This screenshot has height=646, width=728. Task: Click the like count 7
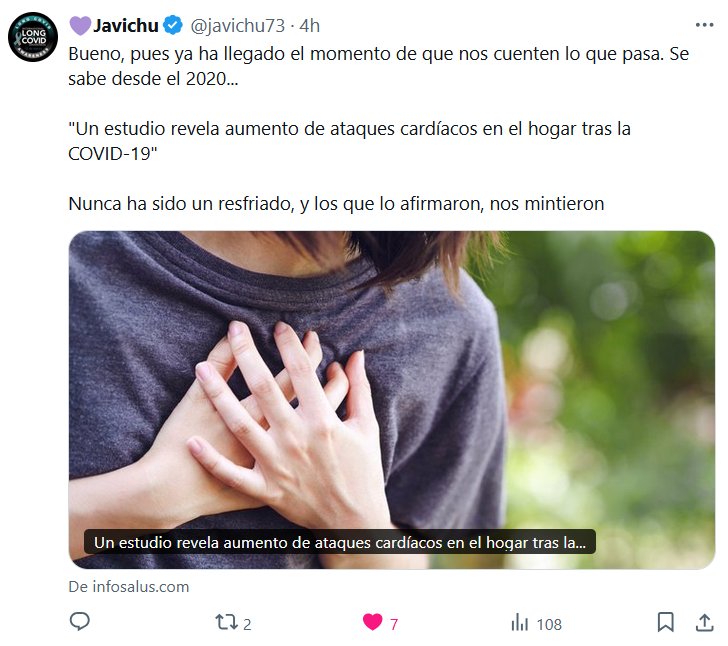(394, 625)
